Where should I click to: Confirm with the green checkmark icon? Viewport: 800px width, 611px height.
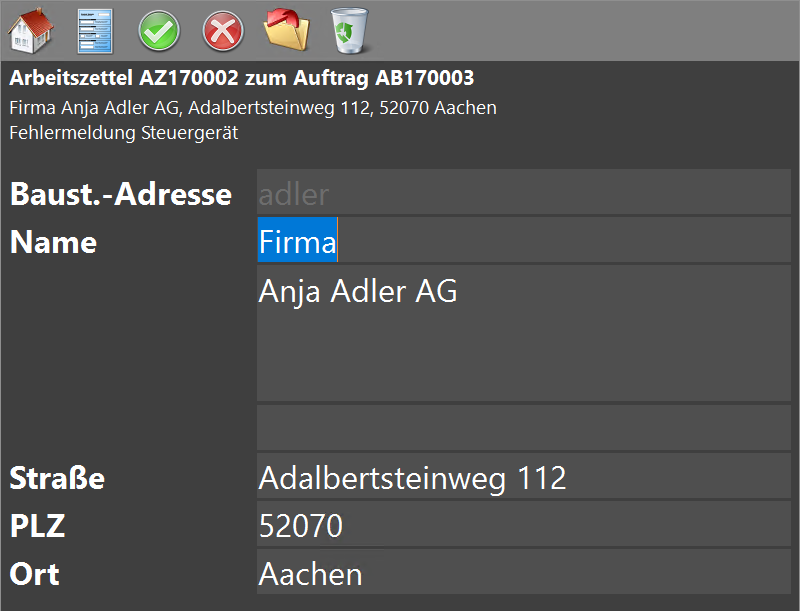tap(159, 31)
